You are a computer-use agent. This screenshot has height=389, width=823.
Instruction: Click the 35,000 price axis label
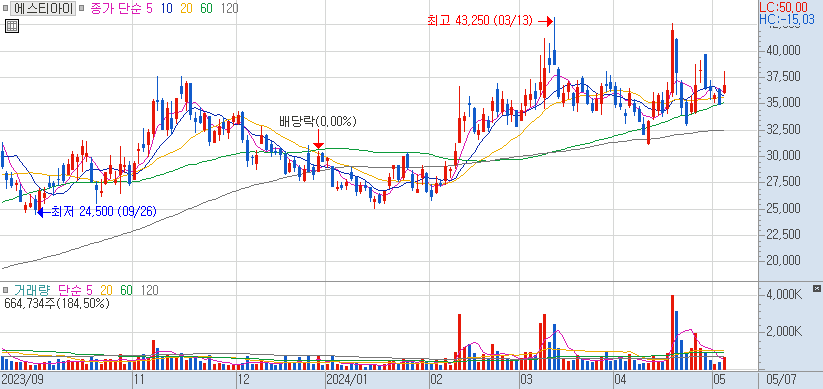783,103
